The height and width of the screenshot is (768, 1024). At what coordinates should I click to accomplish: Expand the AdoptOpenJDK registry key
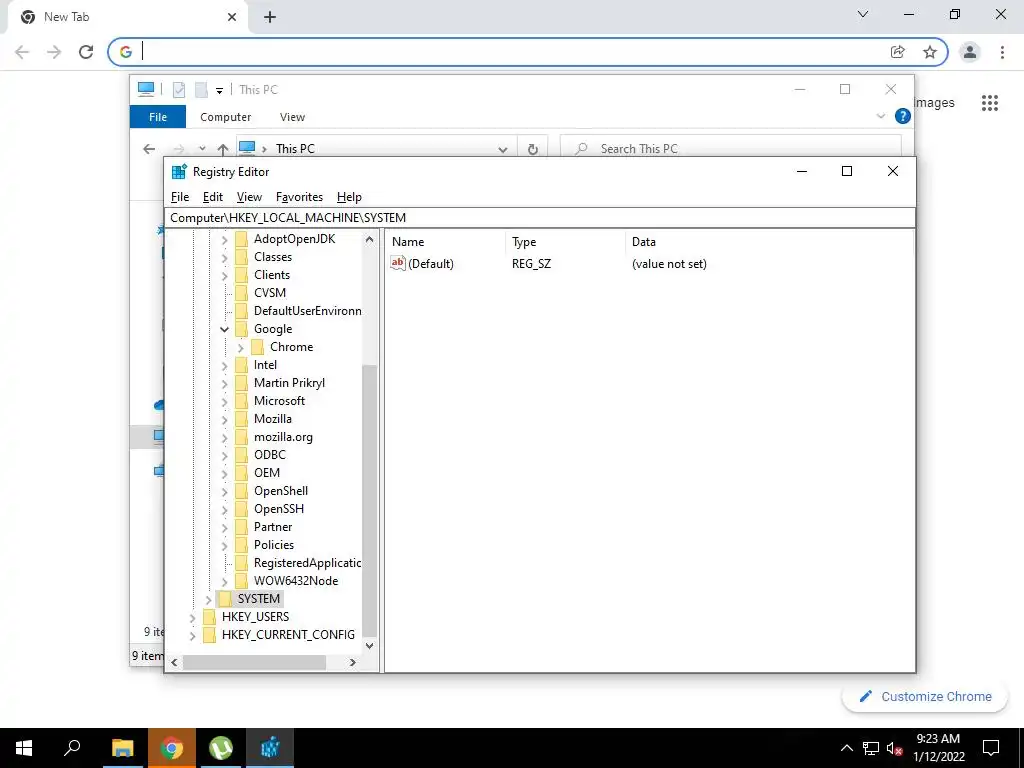coord(224,240)
